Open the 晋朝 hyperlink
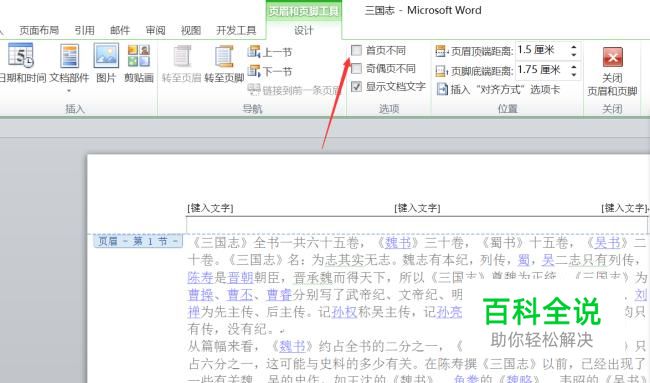650x383 pixels. pyautogui.click(x=240, y=277)
